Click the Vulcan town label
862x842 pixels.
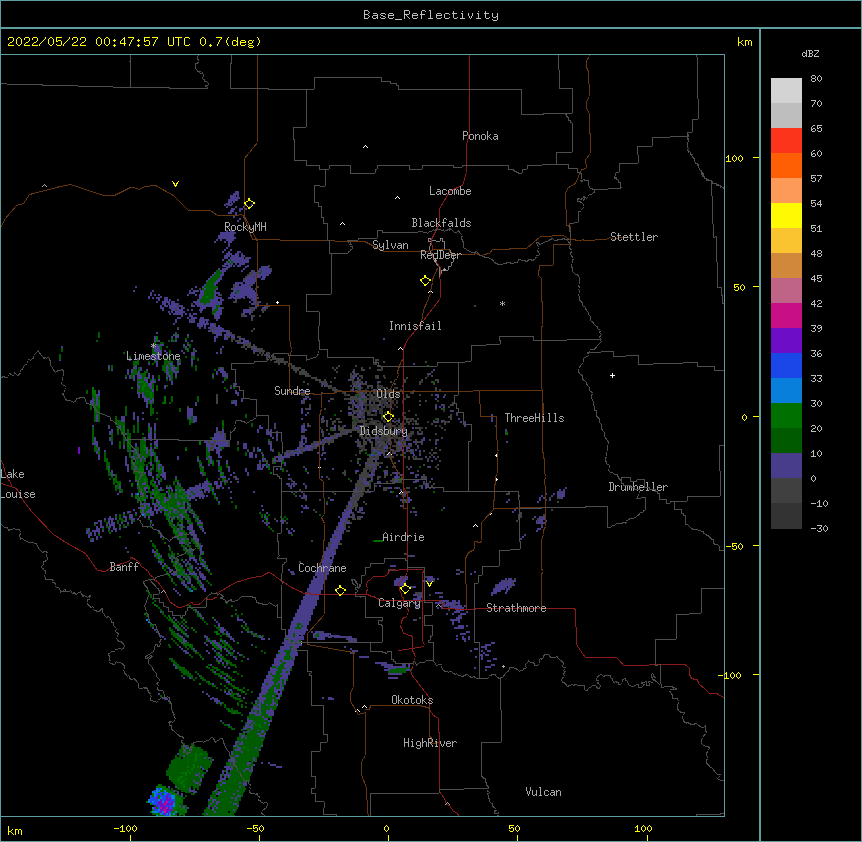(543, 792)
